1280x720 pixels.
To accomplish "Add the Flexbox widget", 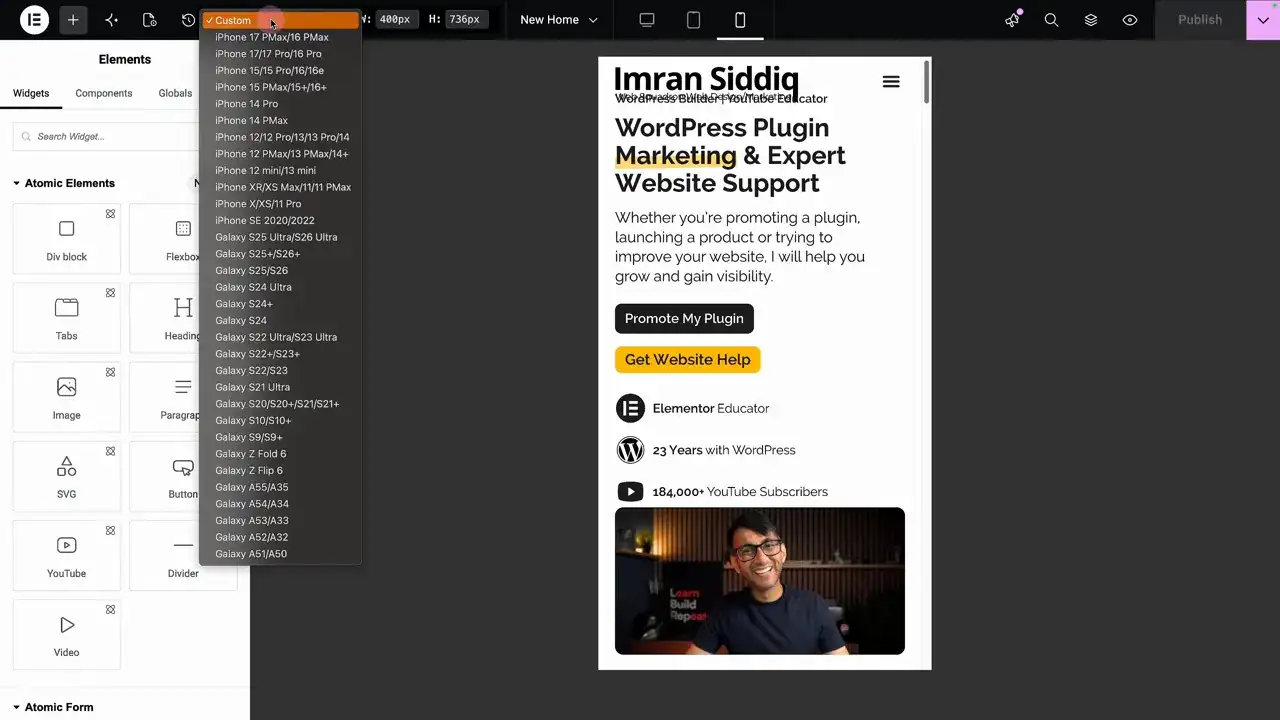I will tap(183, 239).
